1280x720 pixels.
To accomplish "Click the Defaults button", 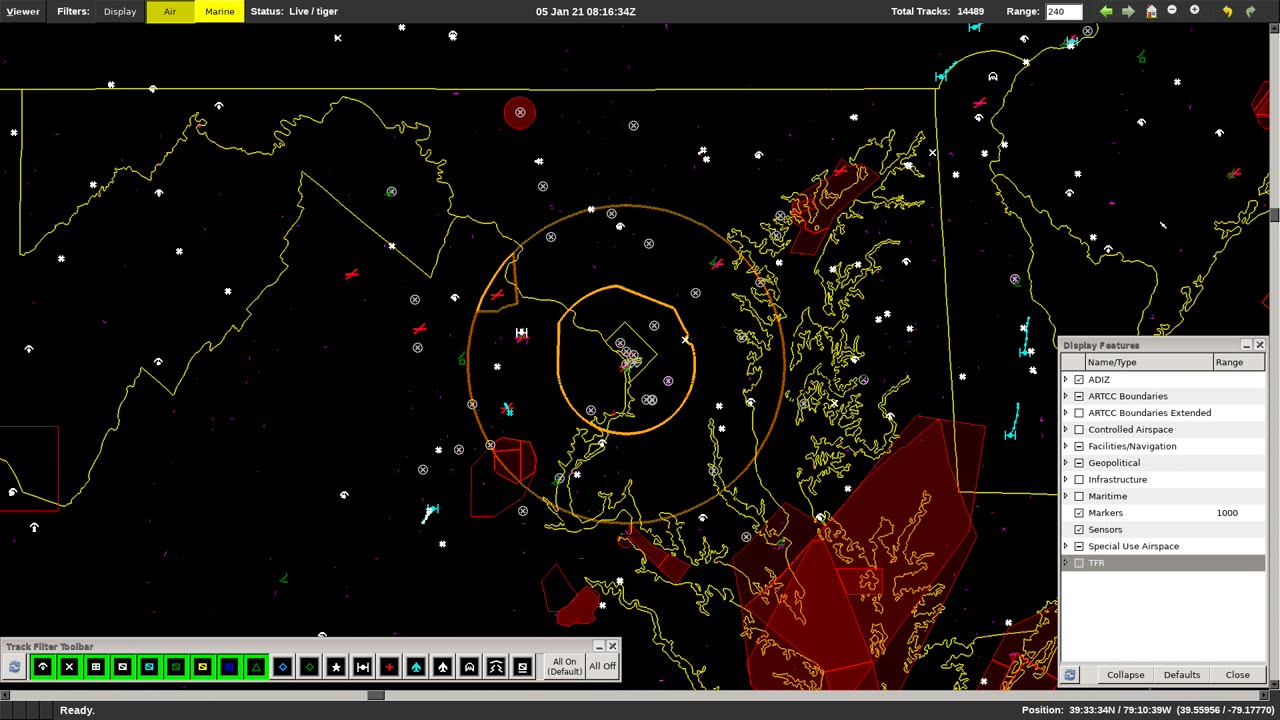I will (1182, 675).
